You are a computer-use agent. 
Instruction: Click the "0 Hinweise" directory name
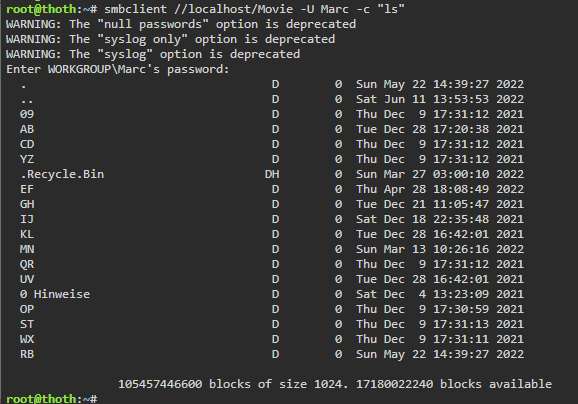coord(55,294)
